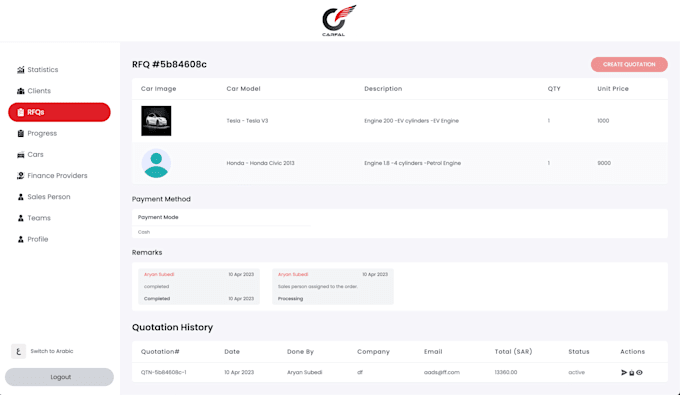Click the email aads@ff.com
680x395 pixels.
click(441, 372)
